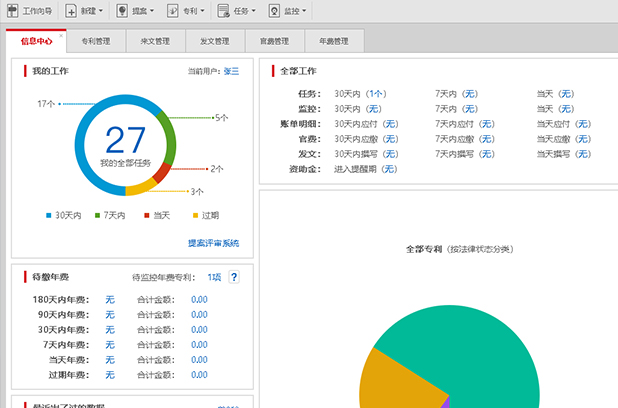The image size is (618, 408).
Task: Click the 1个 tasks within 30 days link
Action: click(x=375, y=93)
